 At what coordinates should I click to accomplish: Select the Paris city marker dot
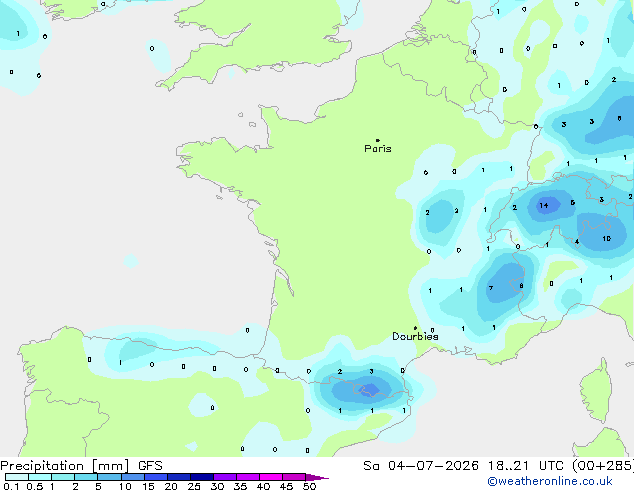tap(378, 140)
